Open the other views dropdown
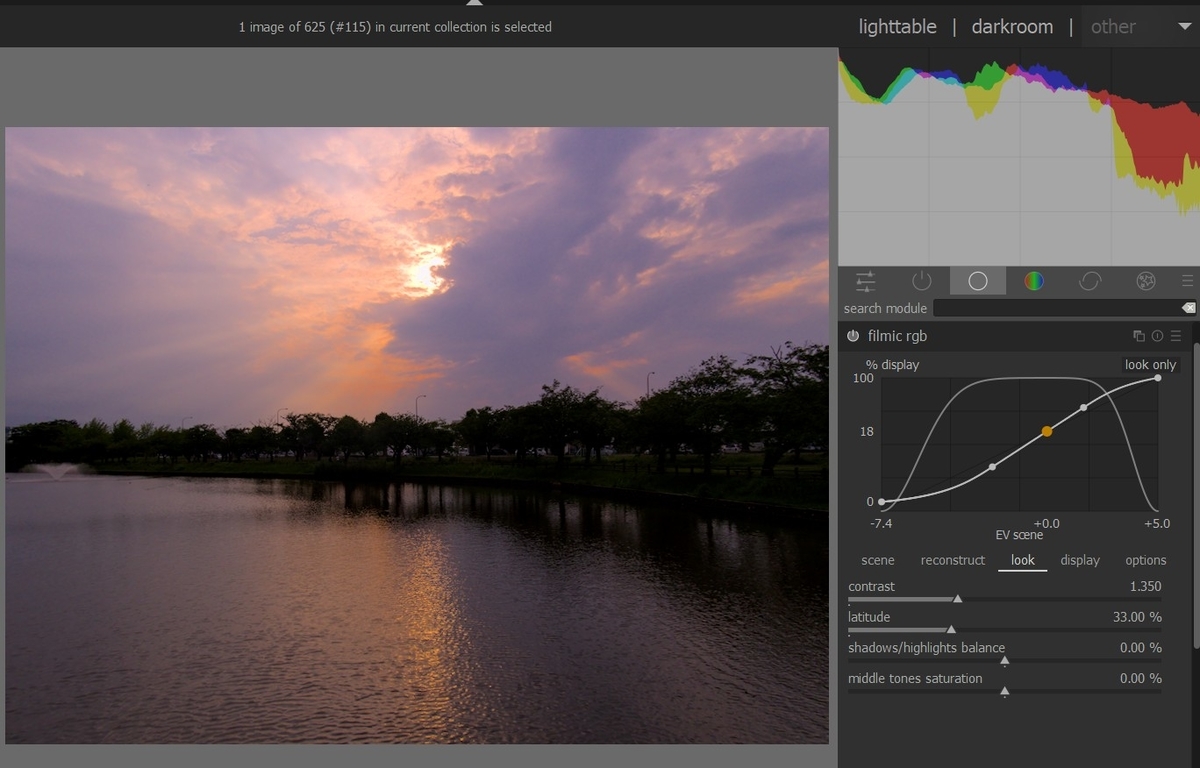This screenshot has height=768, width=1200. point(1139,27)
